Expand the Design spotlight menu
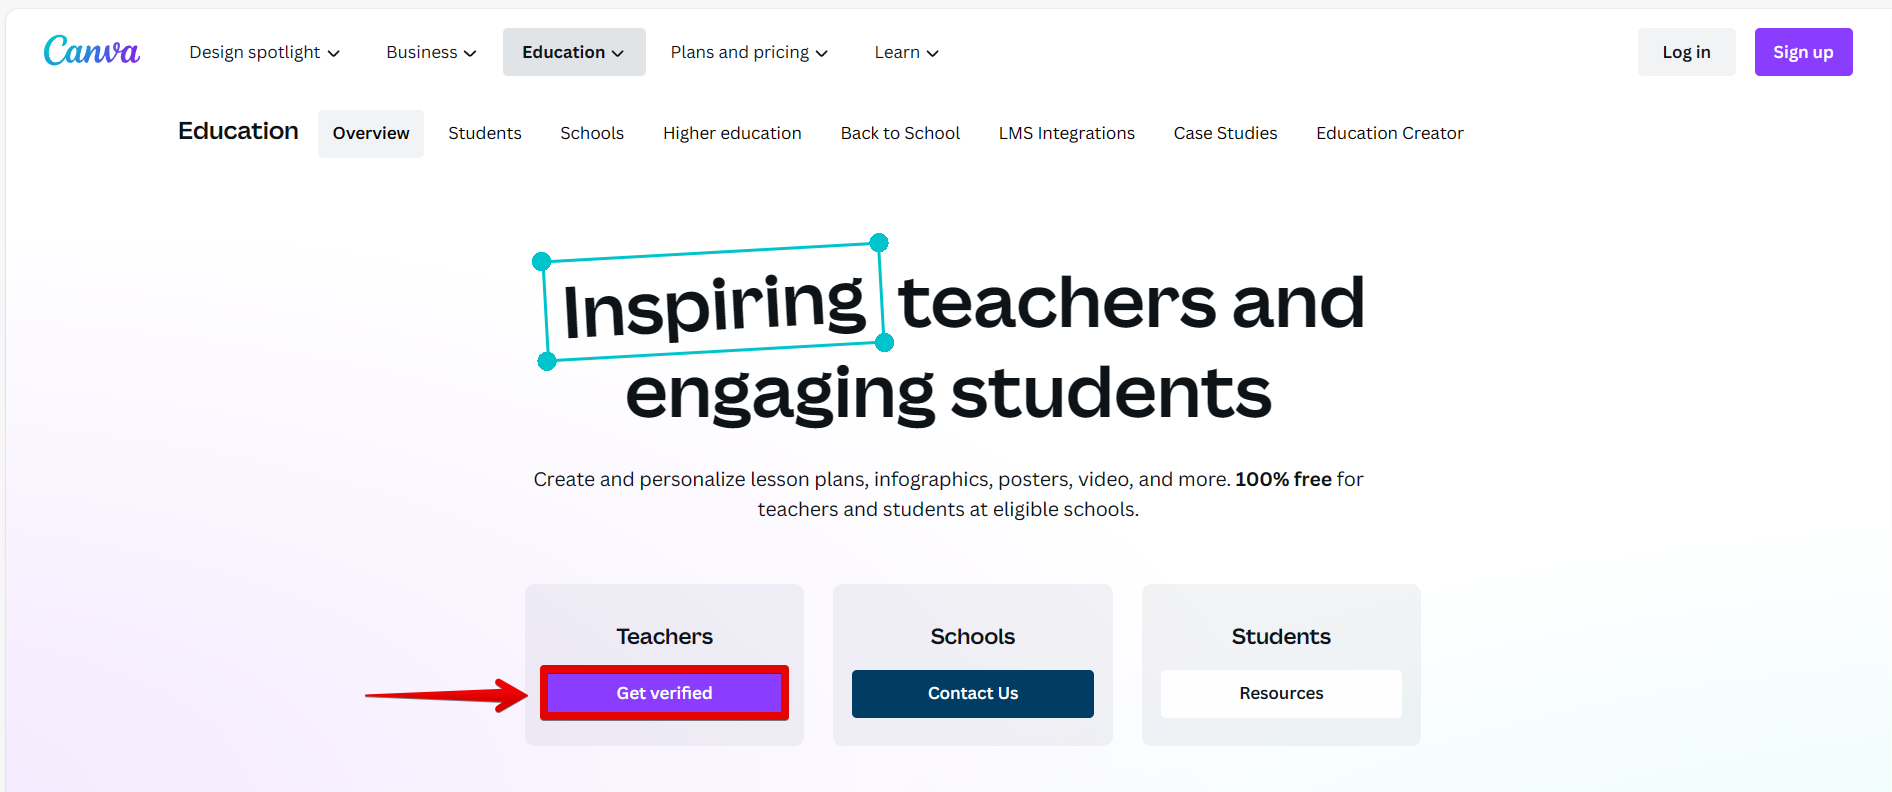1892x792 pixels. (x=264, y=52)
